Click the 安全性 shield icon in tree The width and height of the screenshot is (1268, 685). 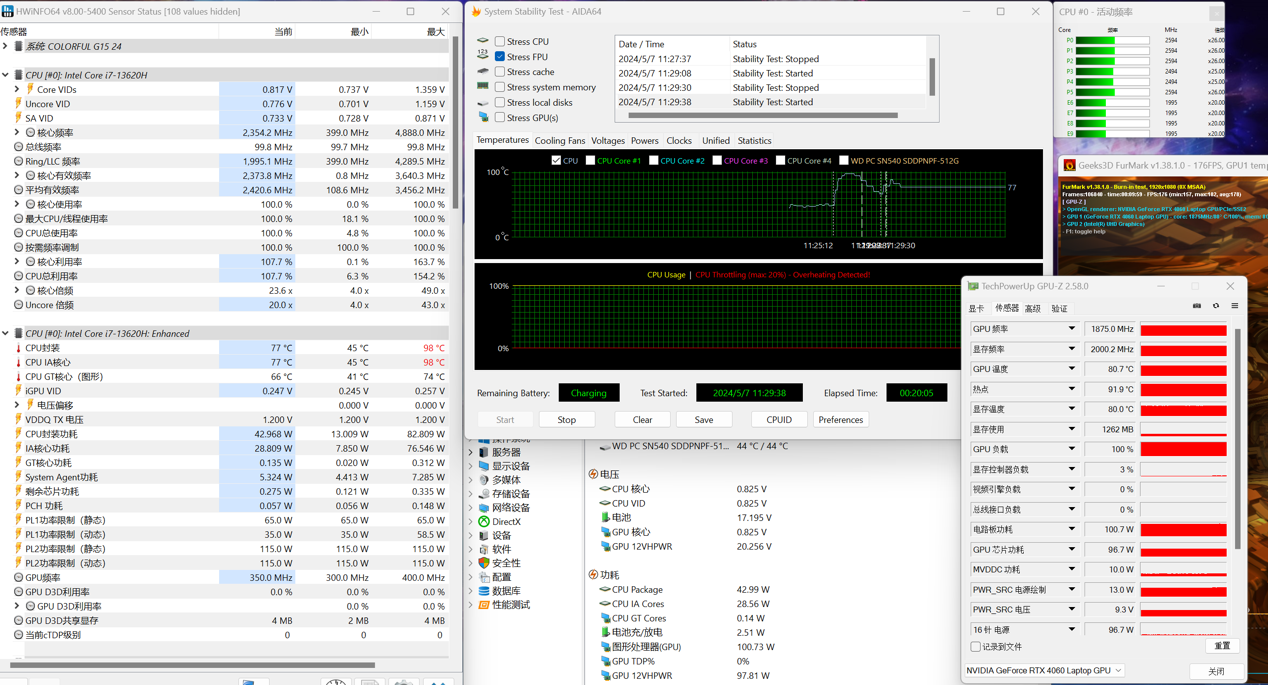pyautogui.click(x=484, y=563)
